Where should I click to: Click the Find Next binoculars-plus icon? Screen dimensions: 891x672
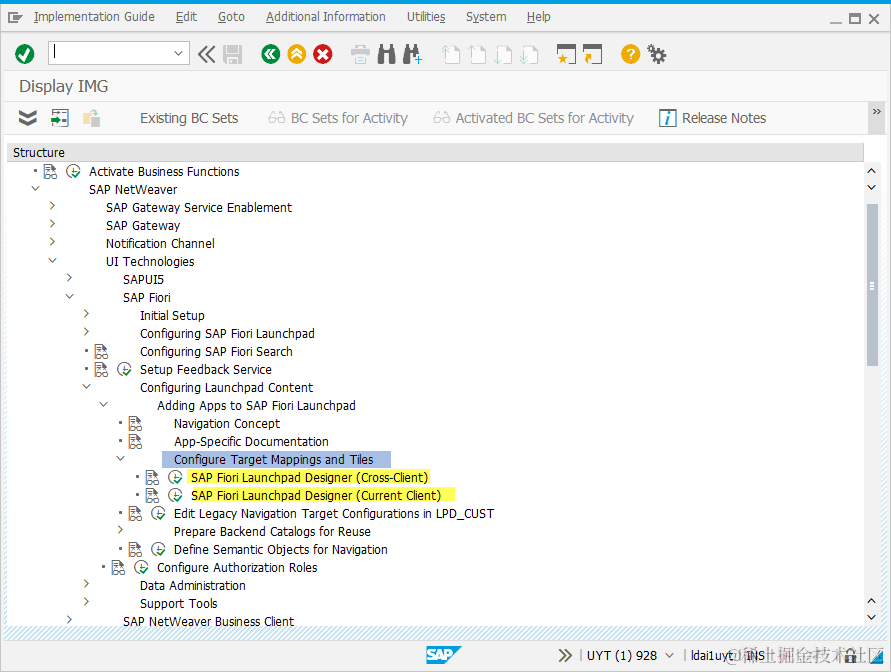[413, 54]
